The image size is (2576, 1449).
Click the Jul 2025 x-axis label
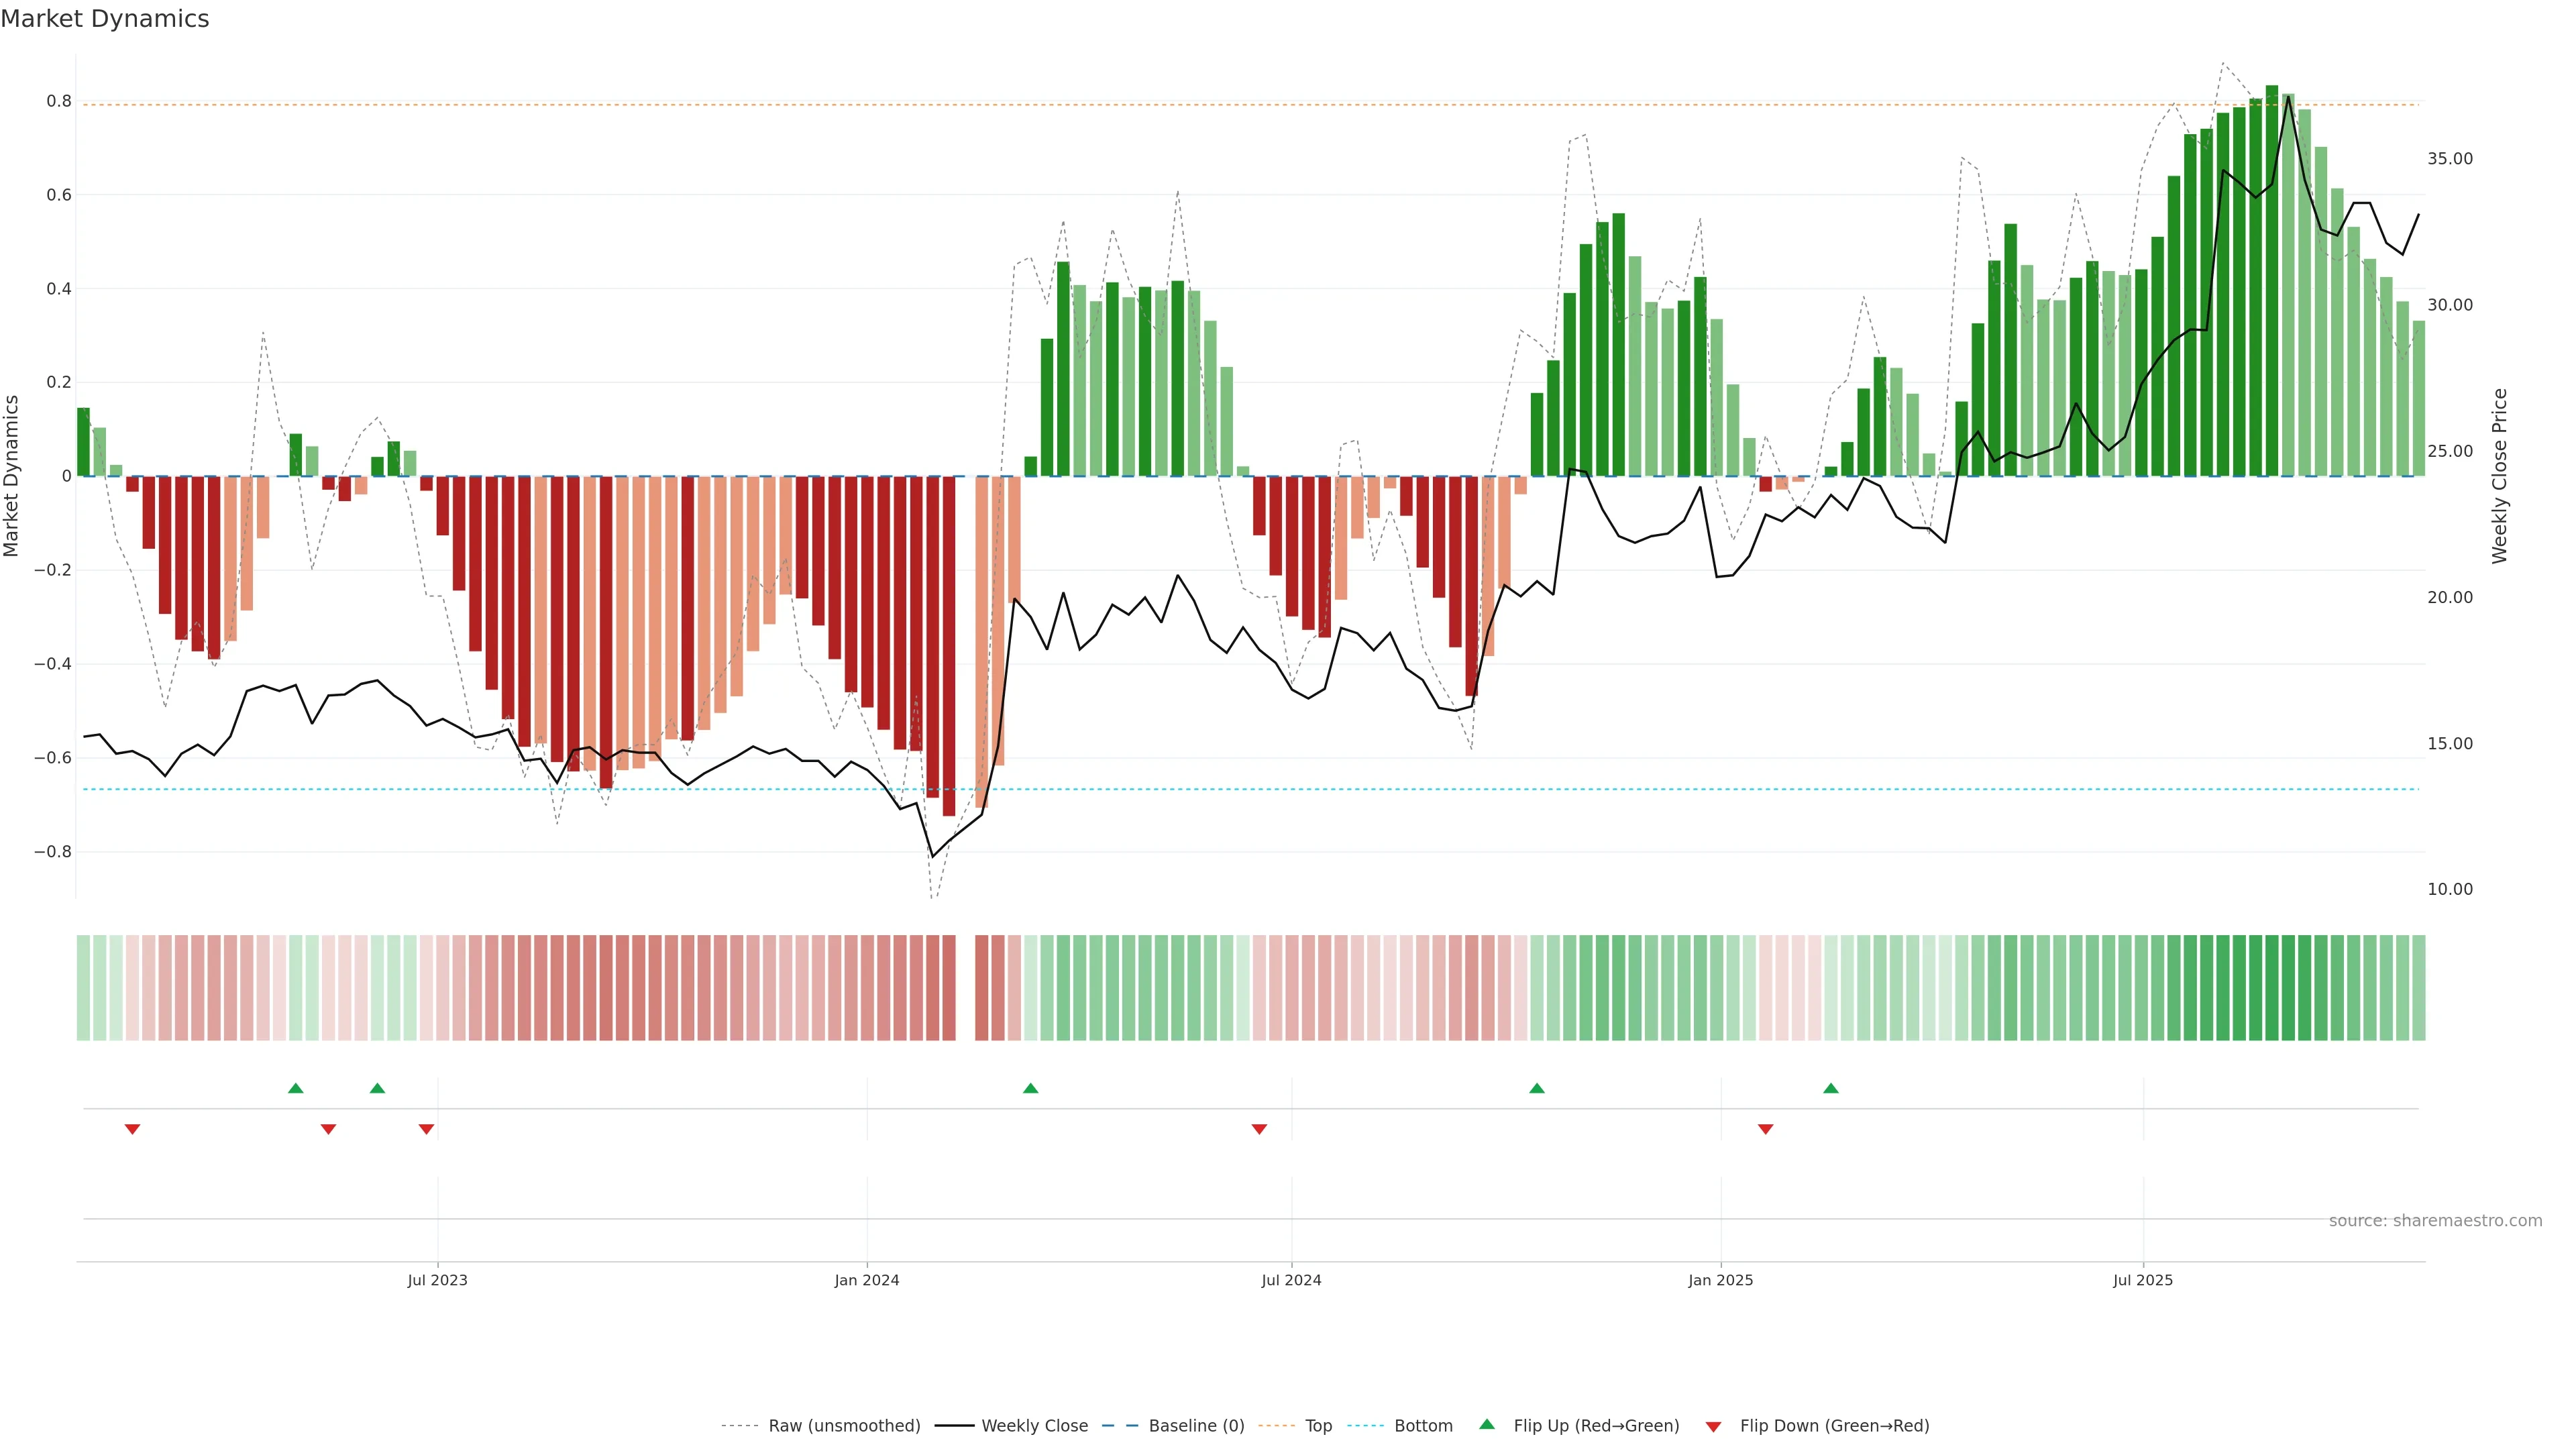(x=2142, y=1280)
